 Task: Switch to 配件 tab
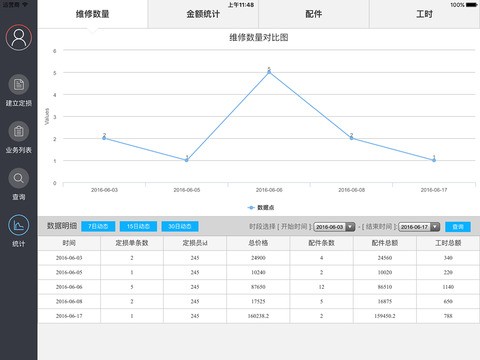point(314,14)
